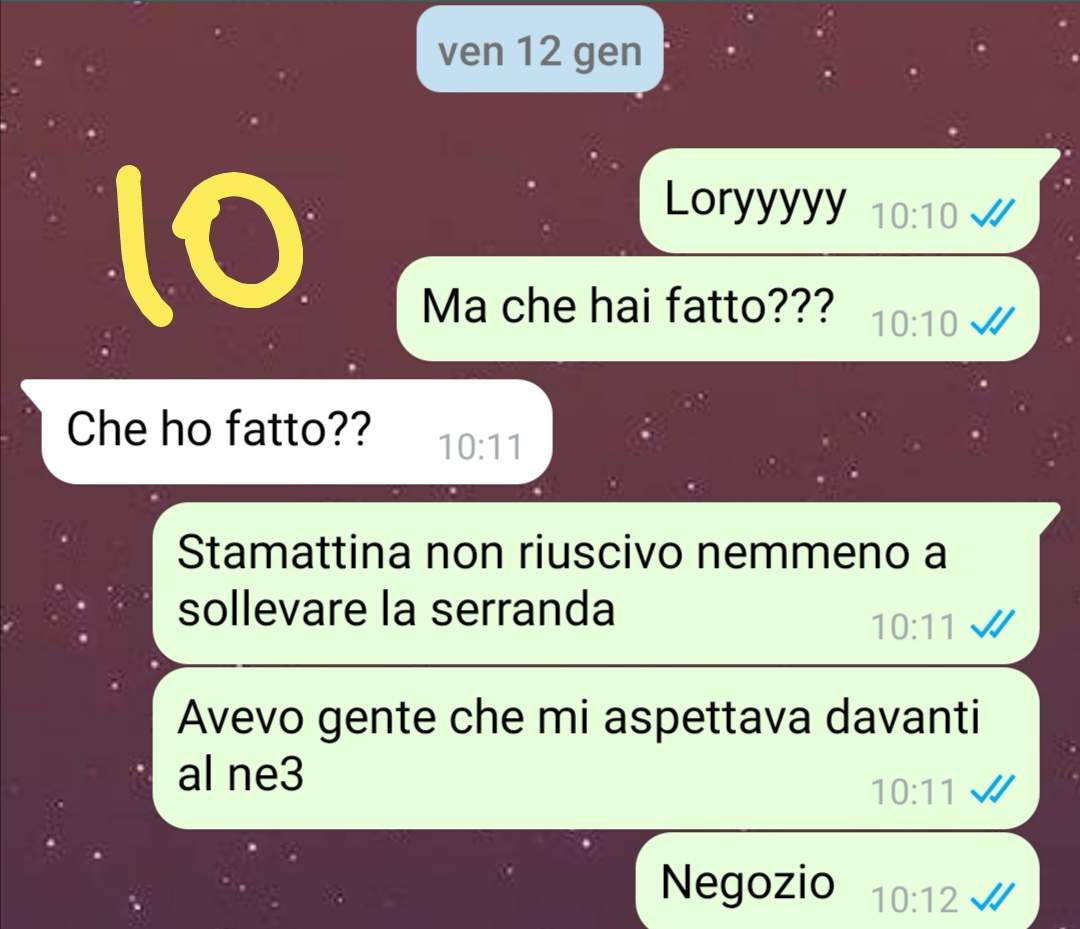Select the received "Che ho fatto??" bubble
The height and width of the screenshot is (929, 1080).
289,432
